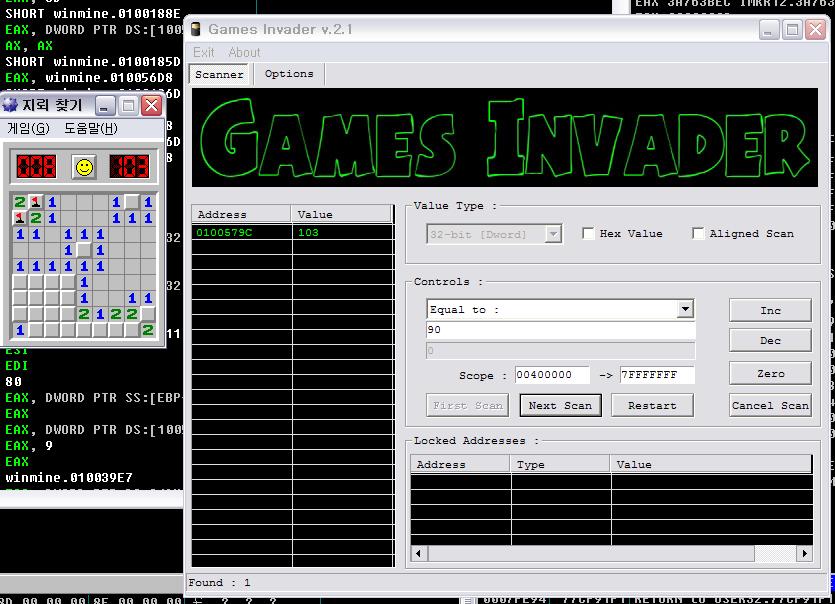The height and width of the screenshot is (604, 835).
Task: Click 'SHORT winmine.0100188E' in the debugger
Action: pos(93,13)
